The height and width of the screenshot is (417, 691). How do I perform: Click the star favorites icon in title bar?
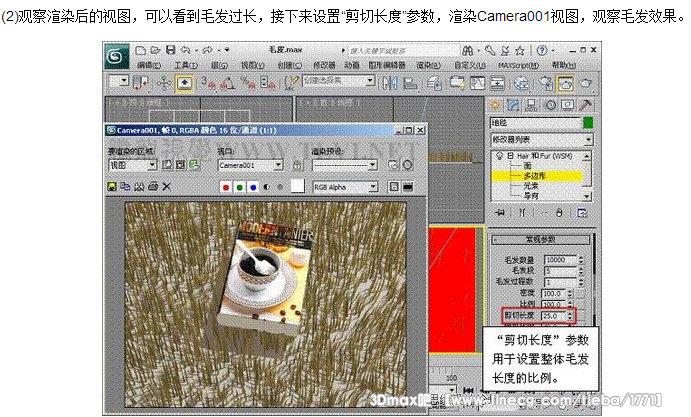520,51
